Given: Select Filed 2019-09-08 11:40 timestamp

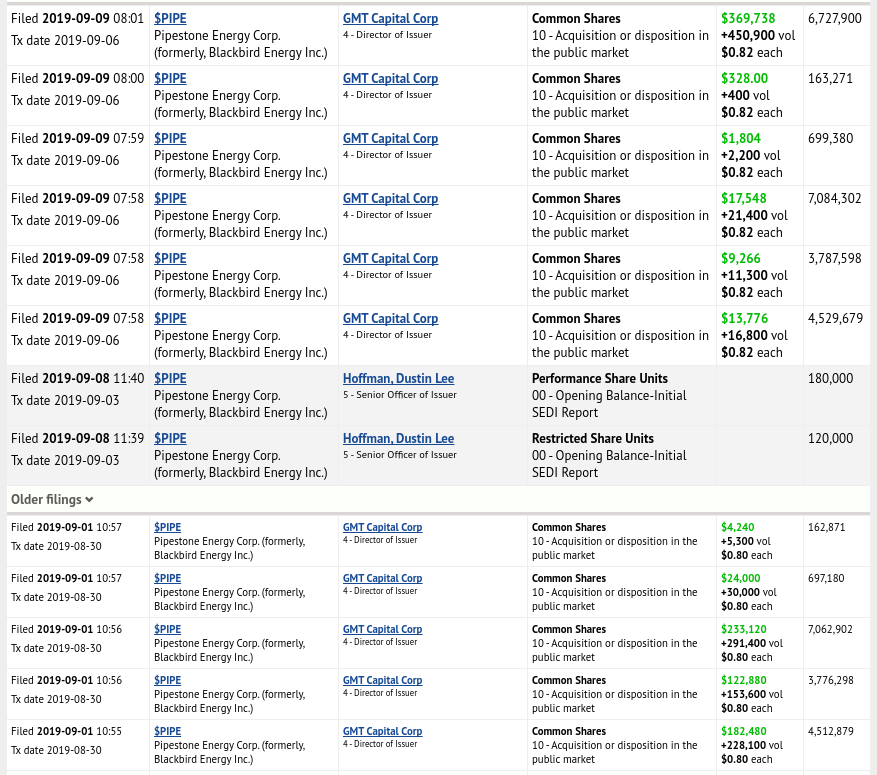Looking at the screenshot, I should (x=77, y=379).
